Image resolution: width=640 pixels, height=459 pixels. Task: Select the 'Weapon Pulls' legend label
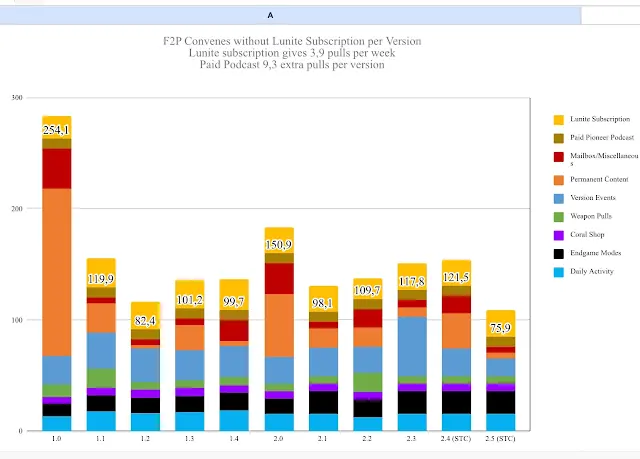coord(591,216)
